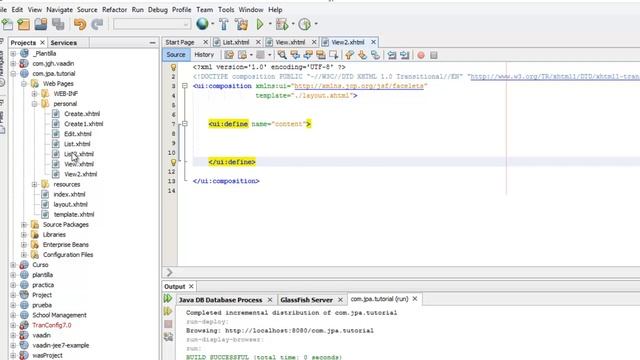This screenshot has height=360, width=640.
Task: Close the Projects tab
Action: coord(42,42)
